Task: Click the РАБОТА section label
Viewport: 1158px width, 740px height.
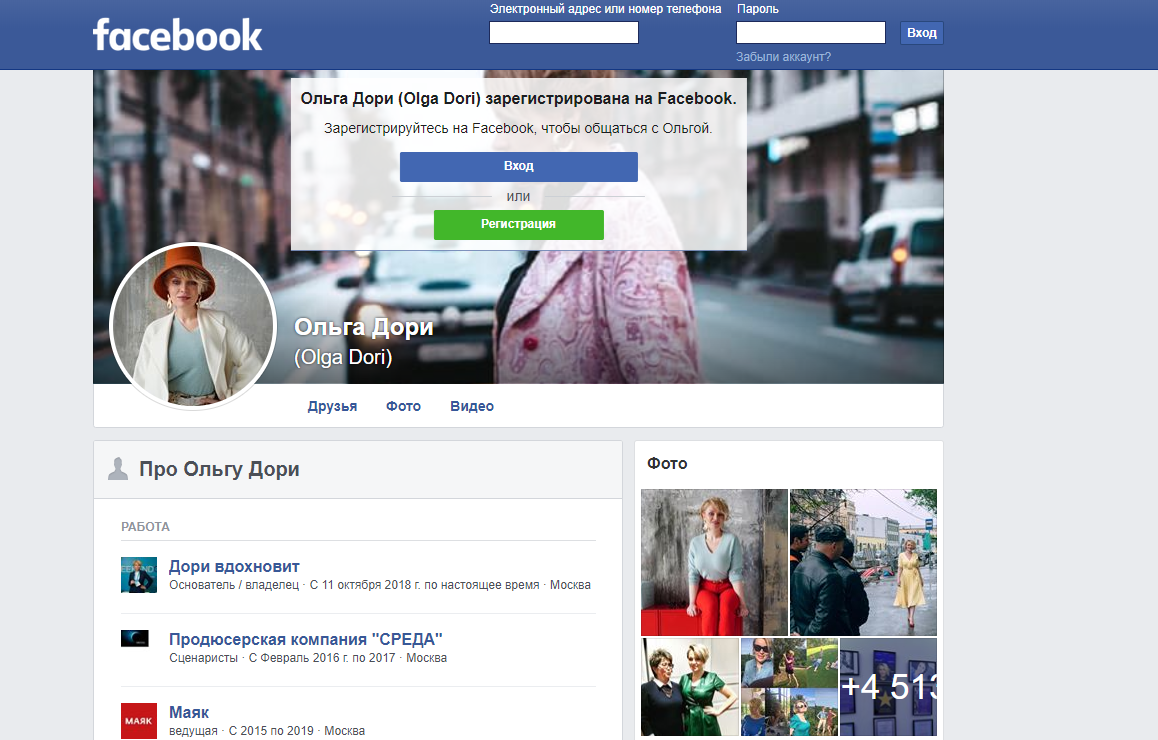Action: coord(145,527)
